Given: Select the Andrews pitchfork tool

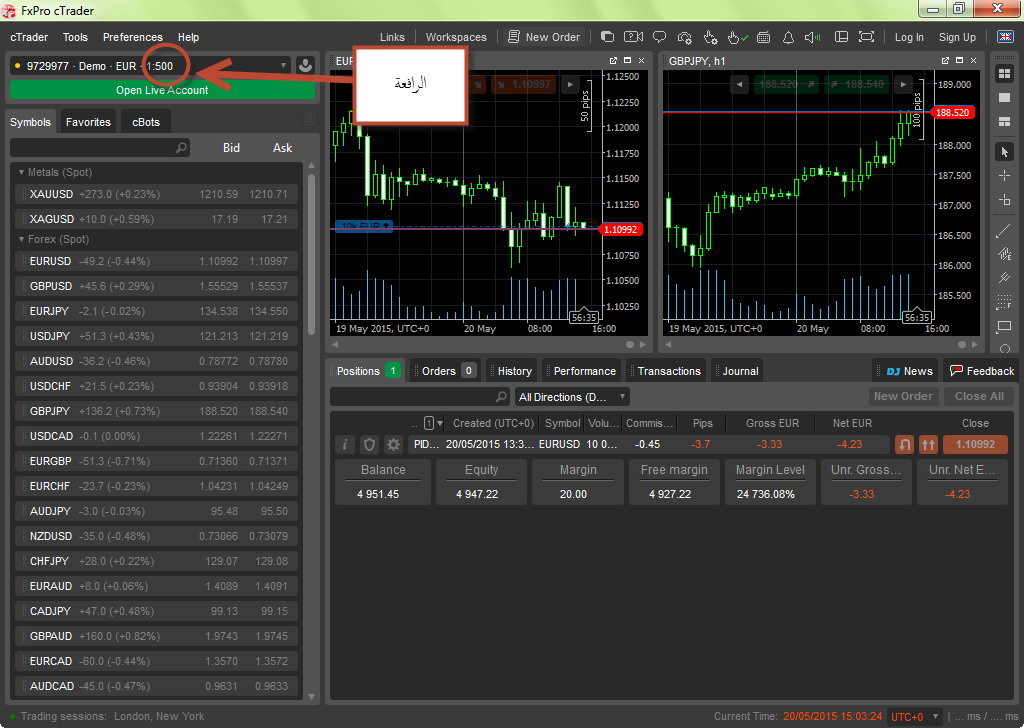Looking at the screenshot, I should point(1004,278).
